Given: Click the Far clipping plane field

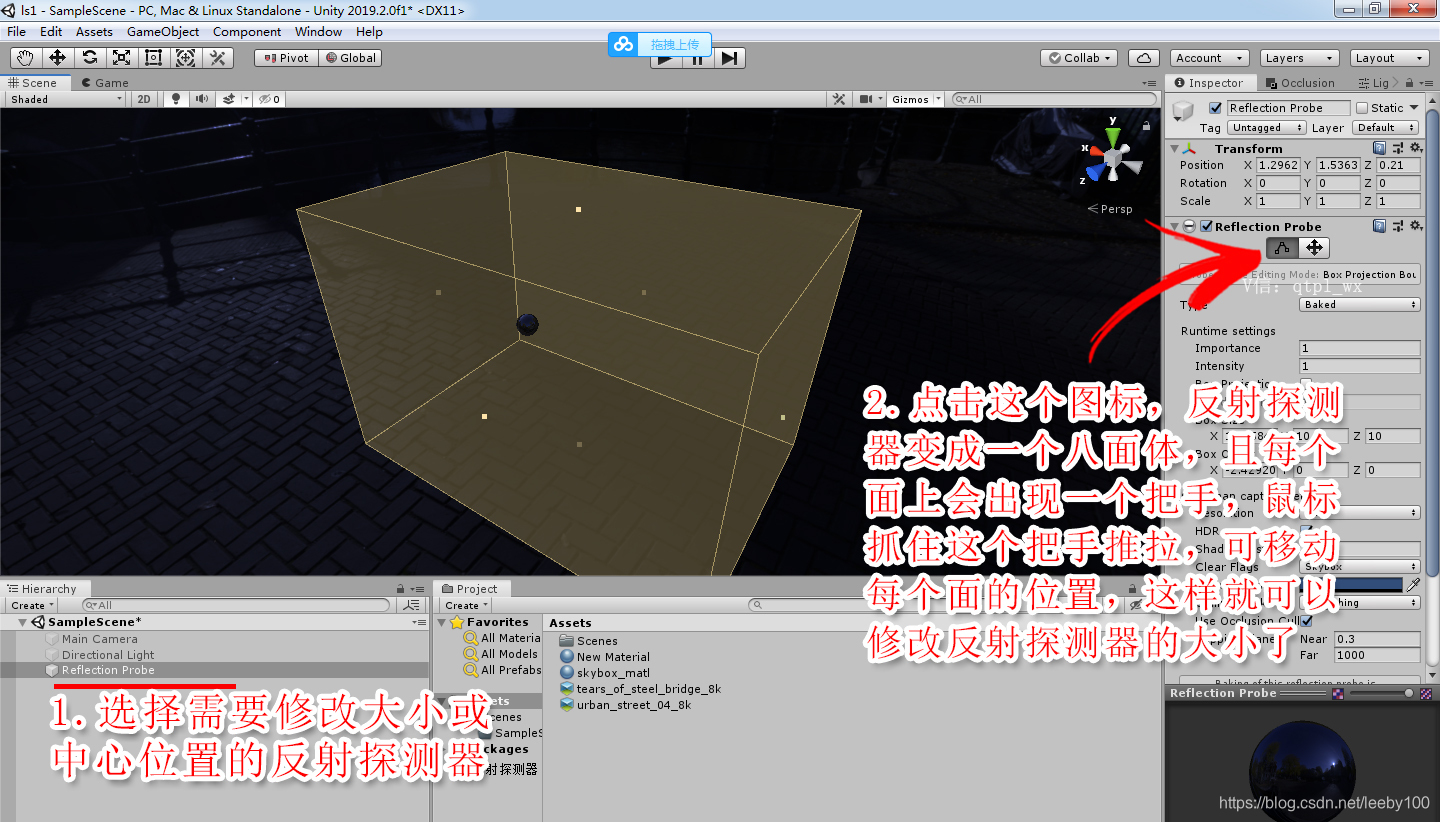Looking at the screenshot, I should coord(1377,655).
